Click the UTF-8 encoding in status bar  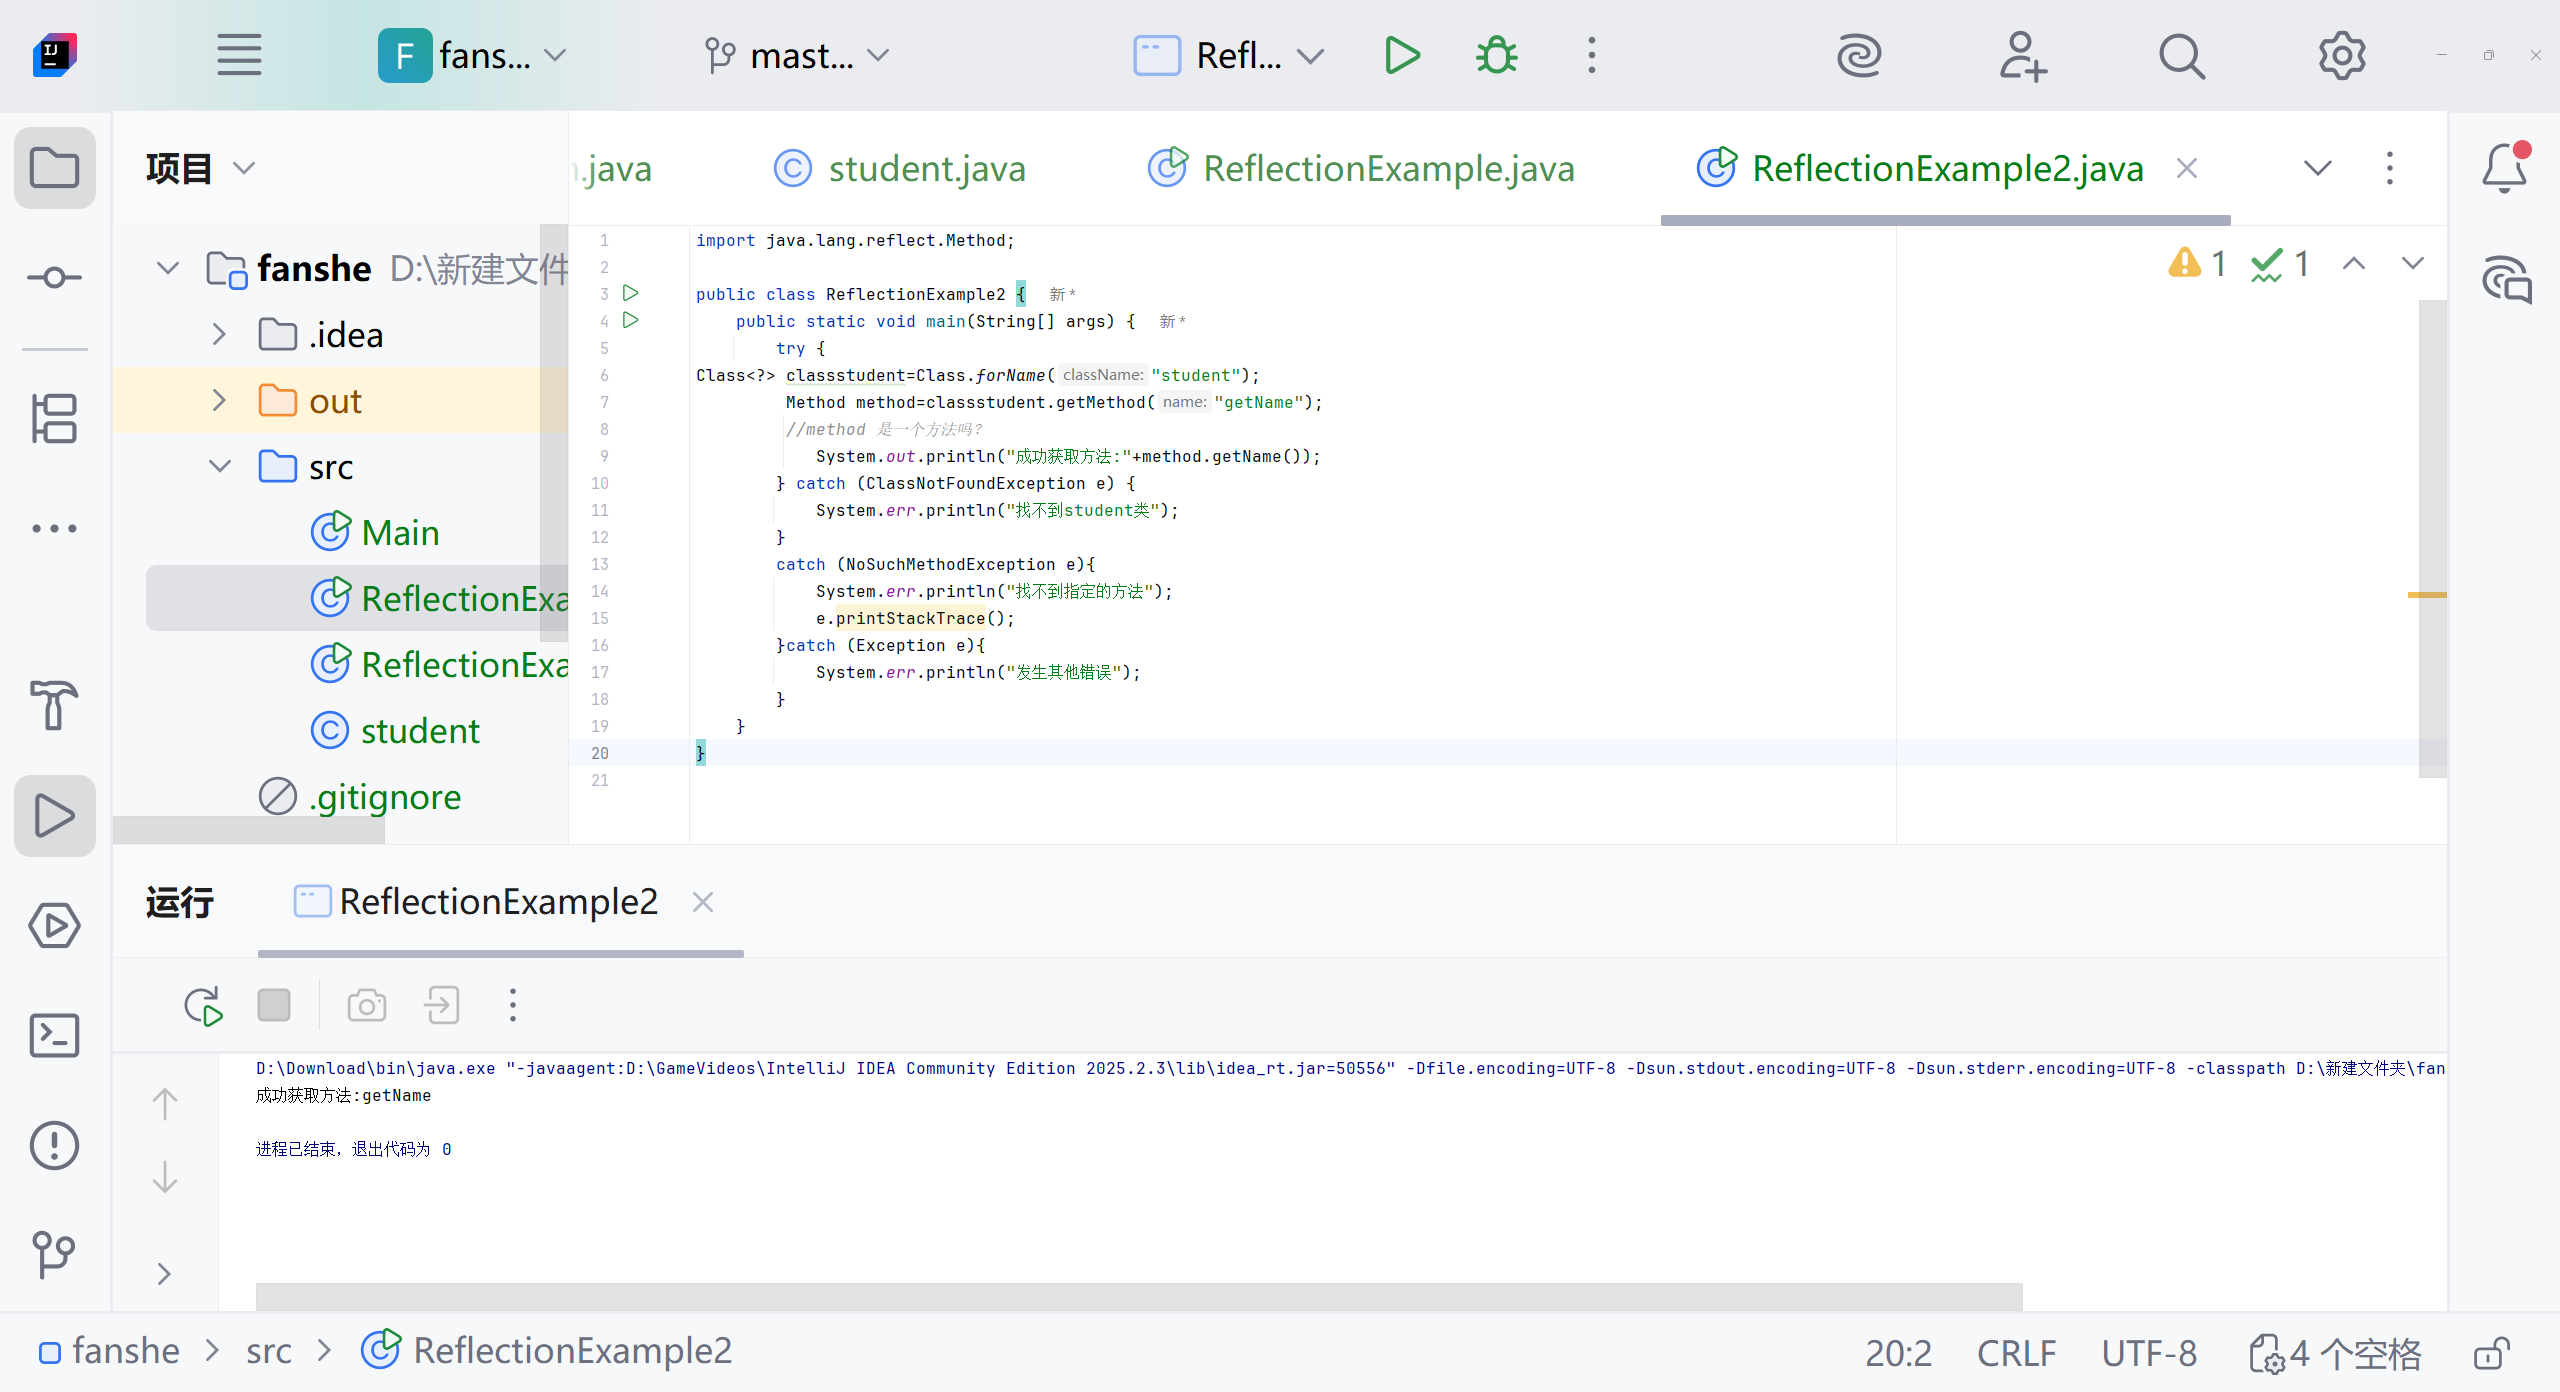click(x=2148, y=1354)
